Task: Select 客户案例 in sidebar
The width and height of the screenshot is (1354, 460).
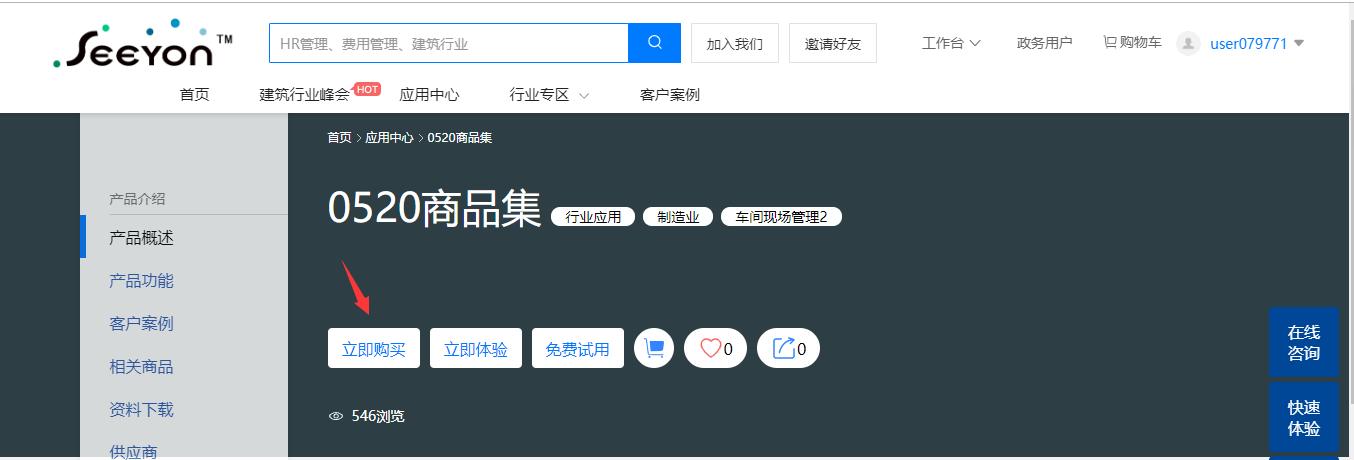Action: pyautogui.click(x=141, y=324)
